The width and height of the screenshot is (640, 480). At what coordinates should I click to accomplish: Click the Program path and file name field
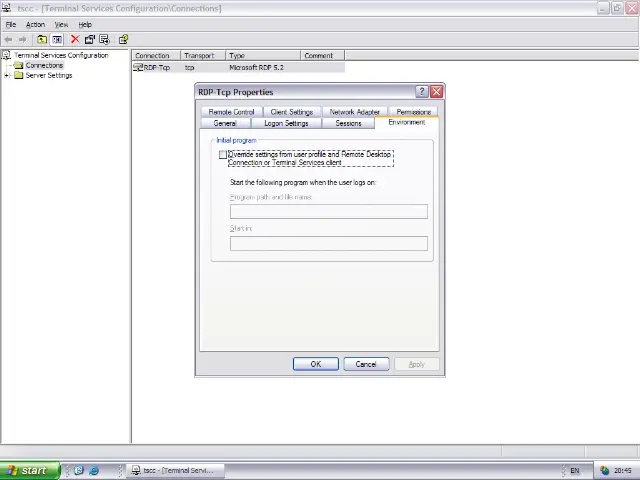[x=329, y=211]
